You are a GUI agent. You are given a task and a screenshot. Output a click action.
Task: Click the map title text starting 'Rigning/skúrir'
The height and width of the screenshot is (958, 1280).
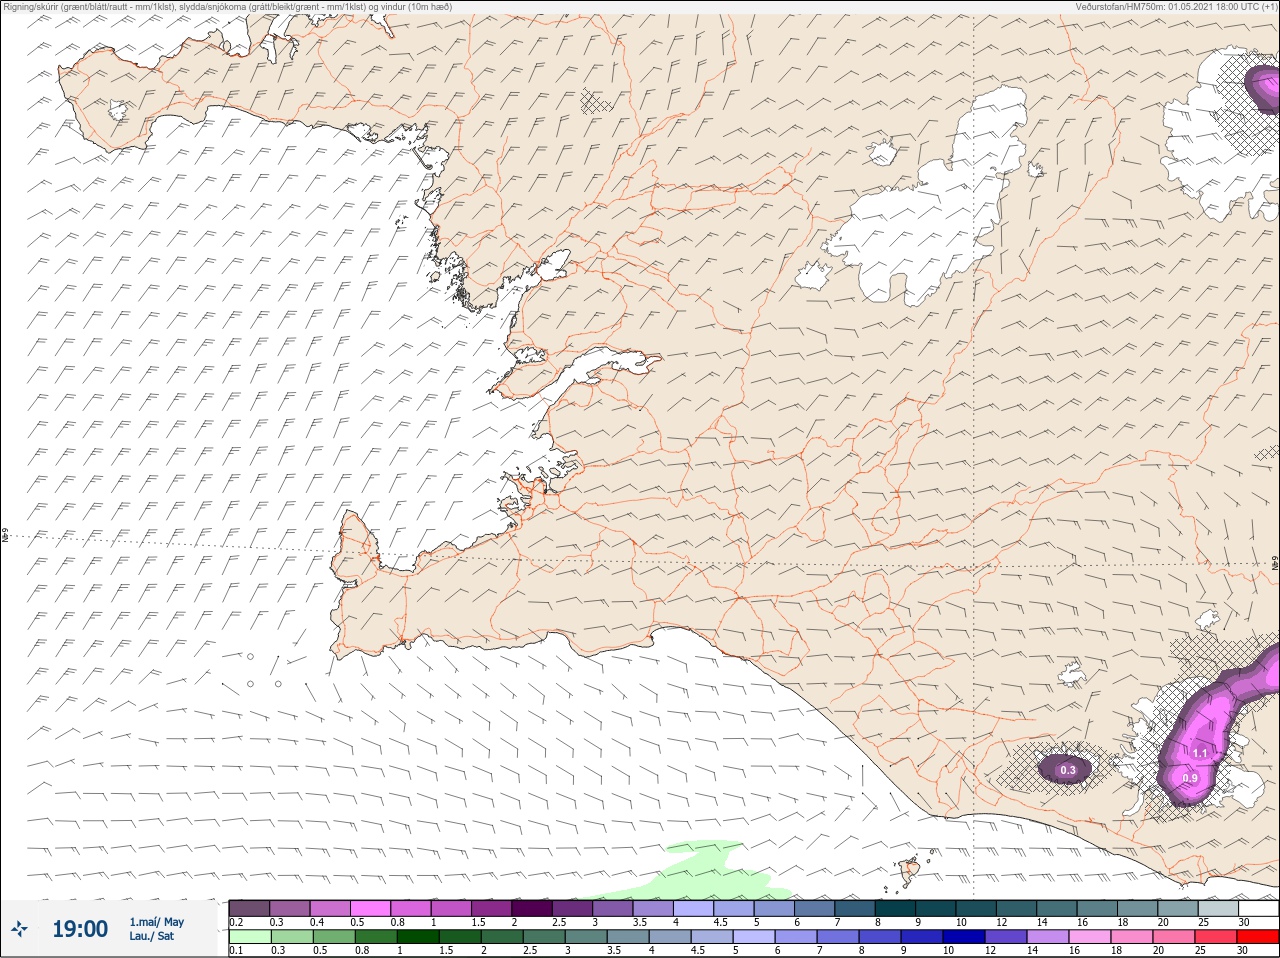(227, 6)
